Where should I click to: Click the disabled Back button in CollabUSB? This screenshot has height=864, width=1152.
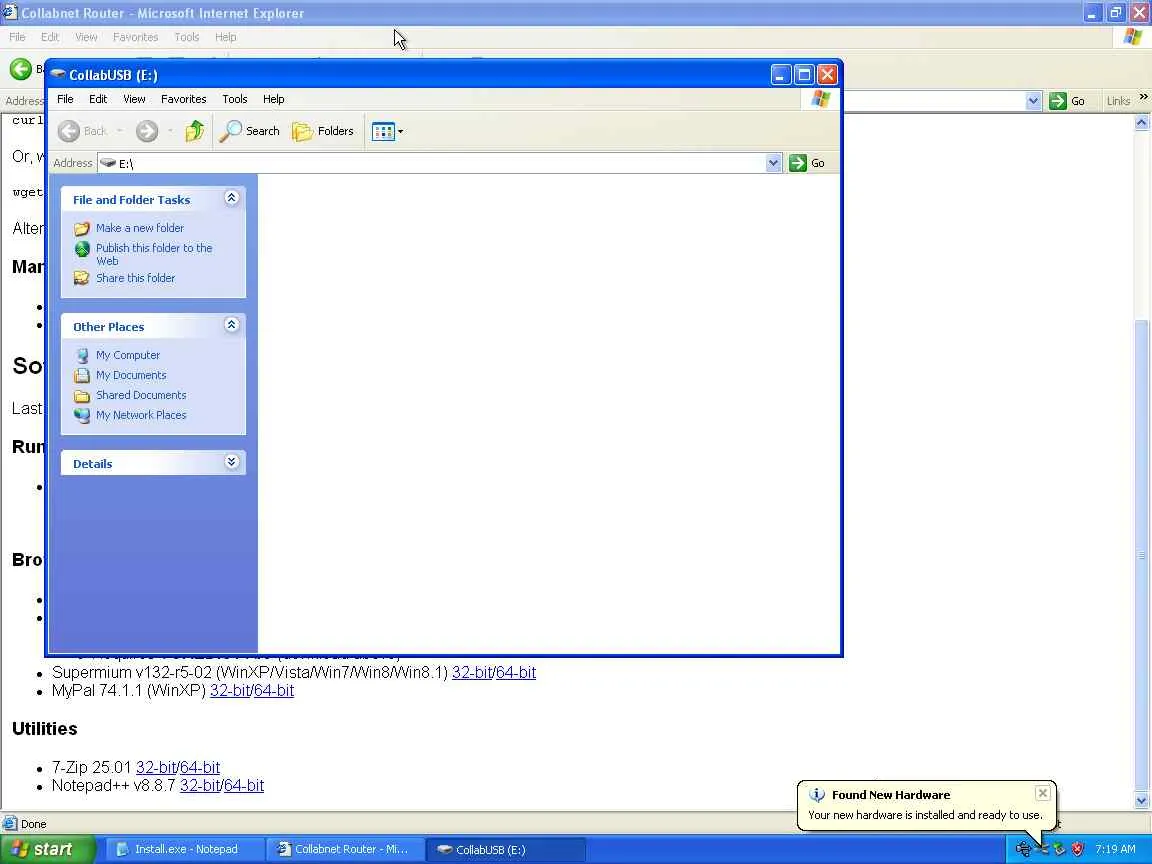(82, 131)
